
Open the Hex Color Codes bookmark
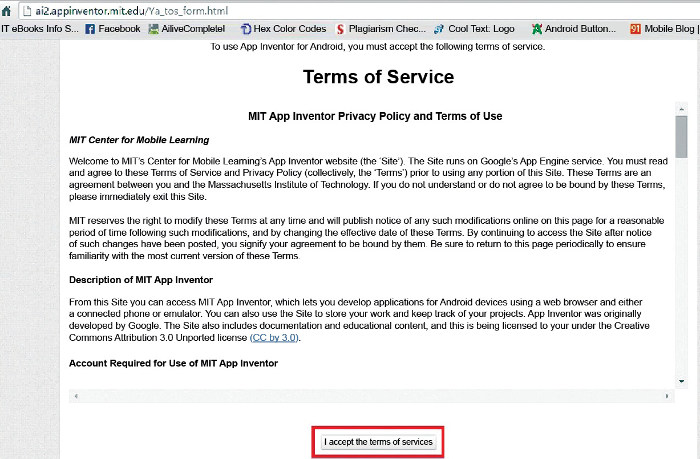[x=283, y=29]
